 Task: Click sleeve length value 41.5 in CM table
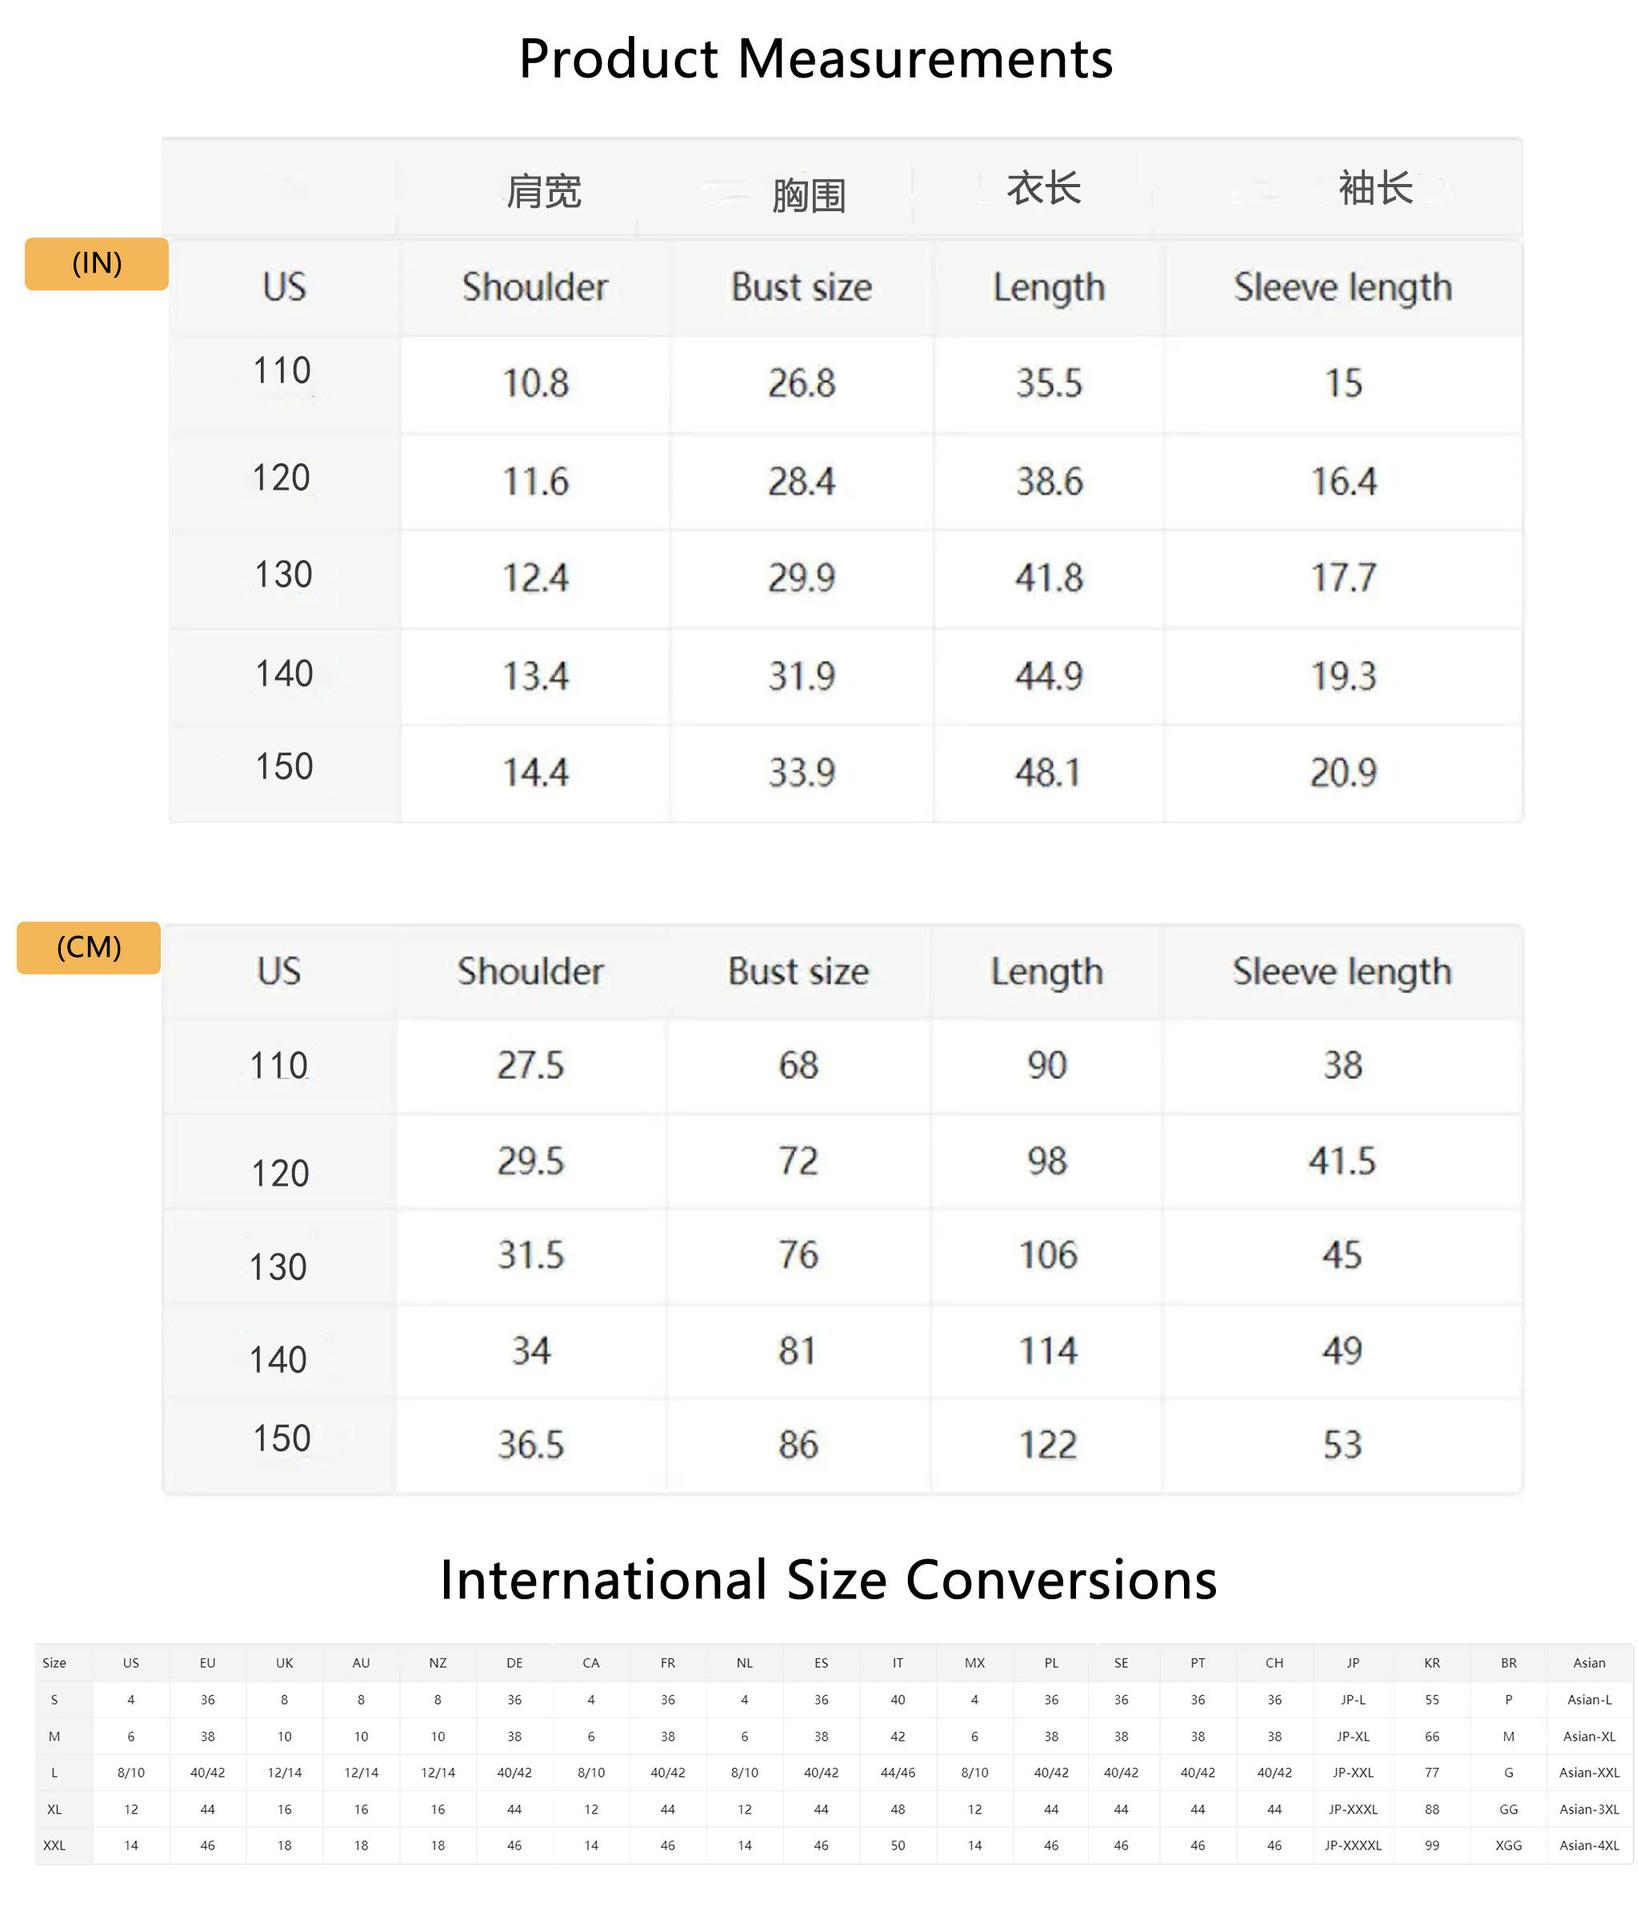1342,1161
